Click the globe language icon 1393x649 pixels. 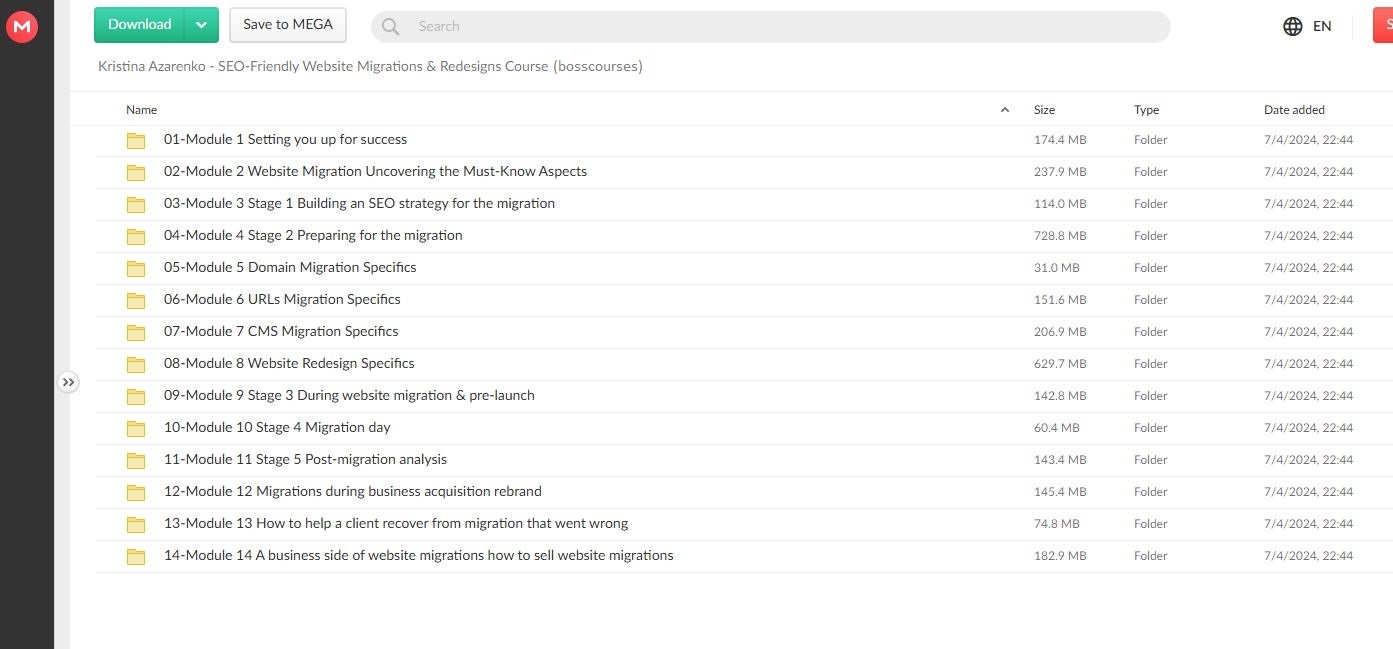coord(1292,27)
